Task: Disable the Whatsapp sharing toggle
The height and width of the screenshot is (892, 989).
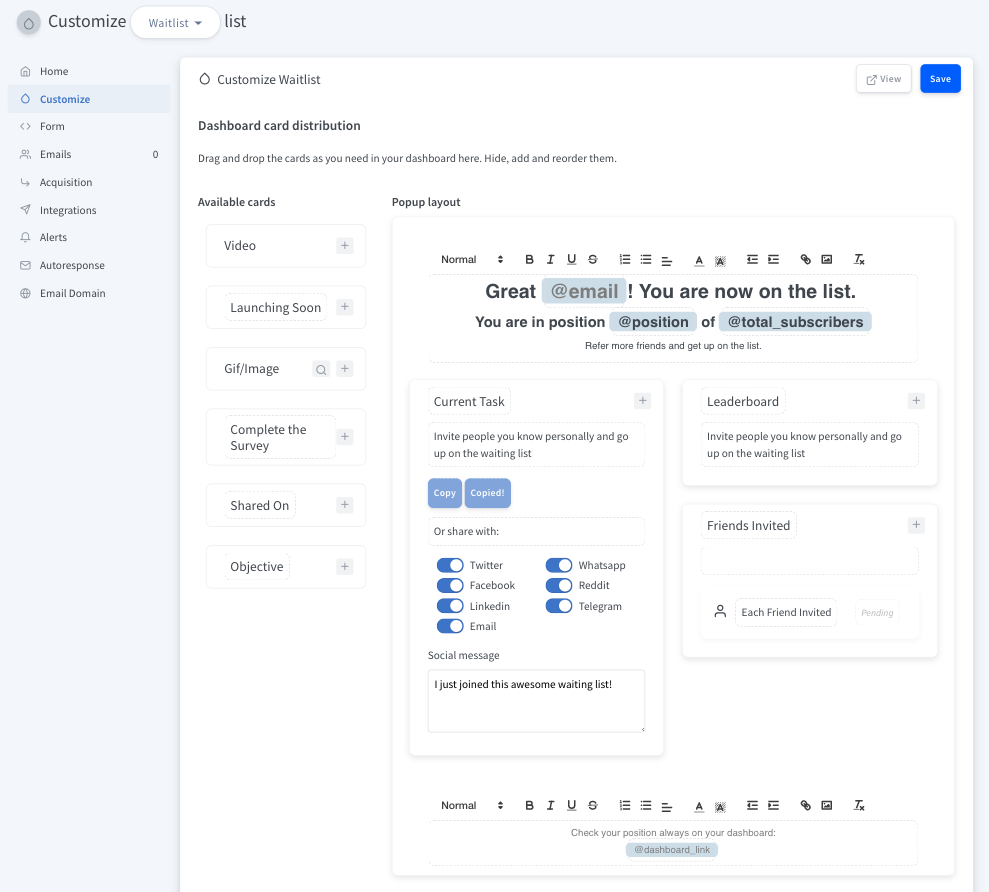Action: click(x=559, y=565)
